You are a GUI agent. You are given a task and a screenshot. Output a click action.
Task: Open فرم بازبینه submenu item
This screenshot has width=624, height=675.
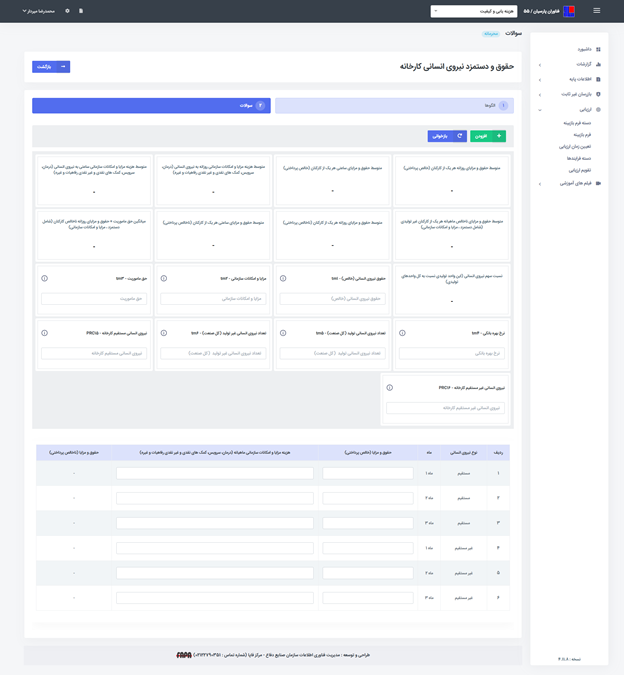582,135
